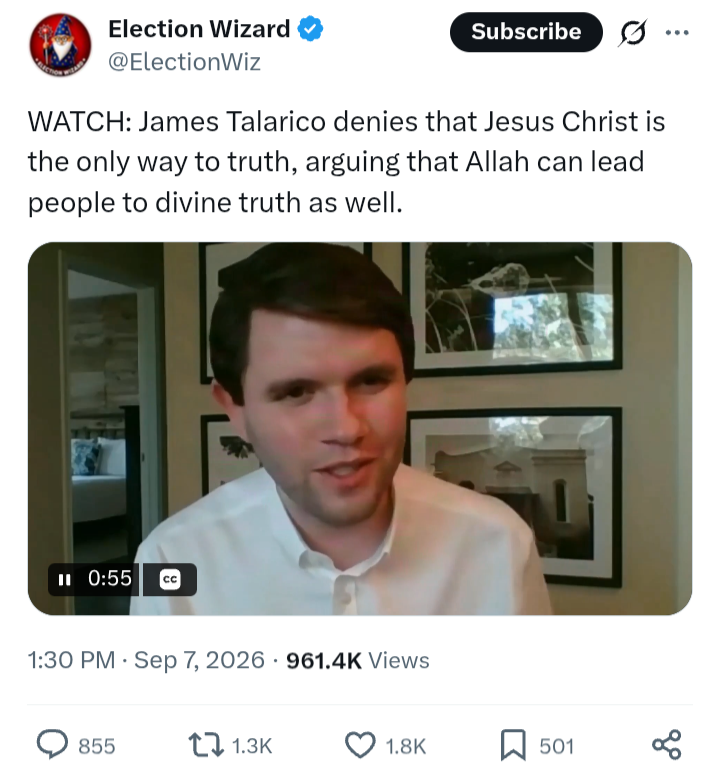
Task: Open the three-dot more options menu
Action: tap(677, 33)
